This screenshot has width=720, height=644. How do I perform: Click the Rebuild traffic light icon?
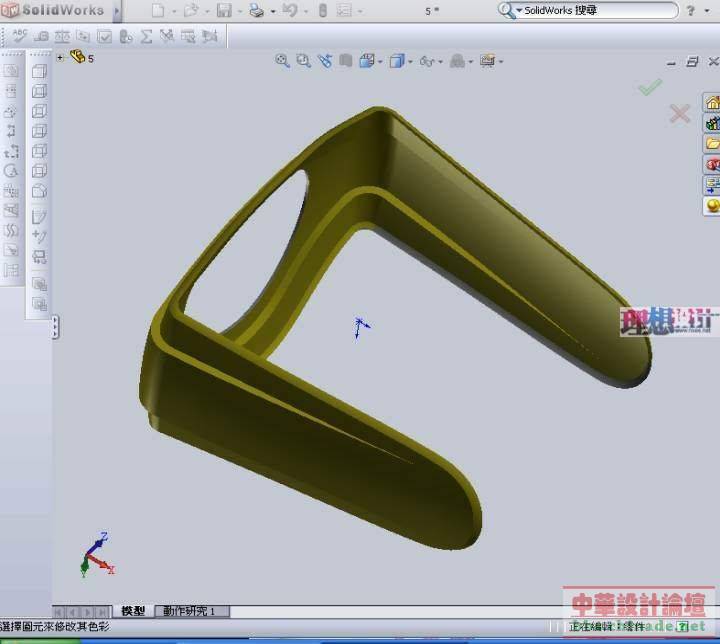pyautogui.click(x=321, y=11)
